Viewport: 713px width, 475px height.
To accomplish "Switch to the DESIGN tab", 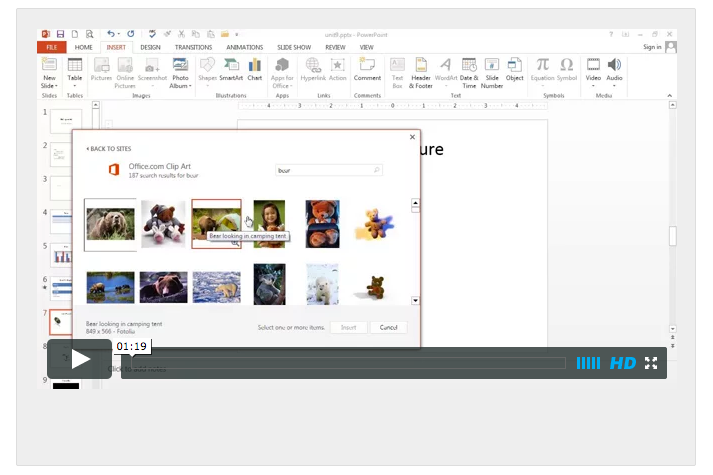I will tap(150, 47).
